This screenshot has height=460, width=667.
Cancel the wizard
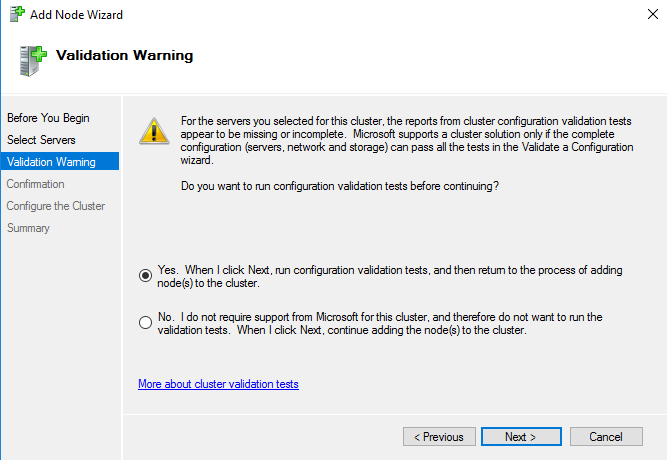click(606, 437)
